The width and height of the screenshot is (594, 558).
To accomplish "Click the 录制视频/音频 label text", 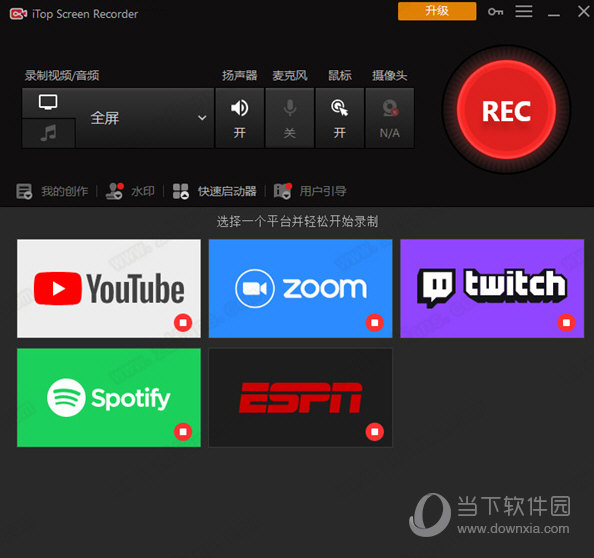I will tap(62, 75).
